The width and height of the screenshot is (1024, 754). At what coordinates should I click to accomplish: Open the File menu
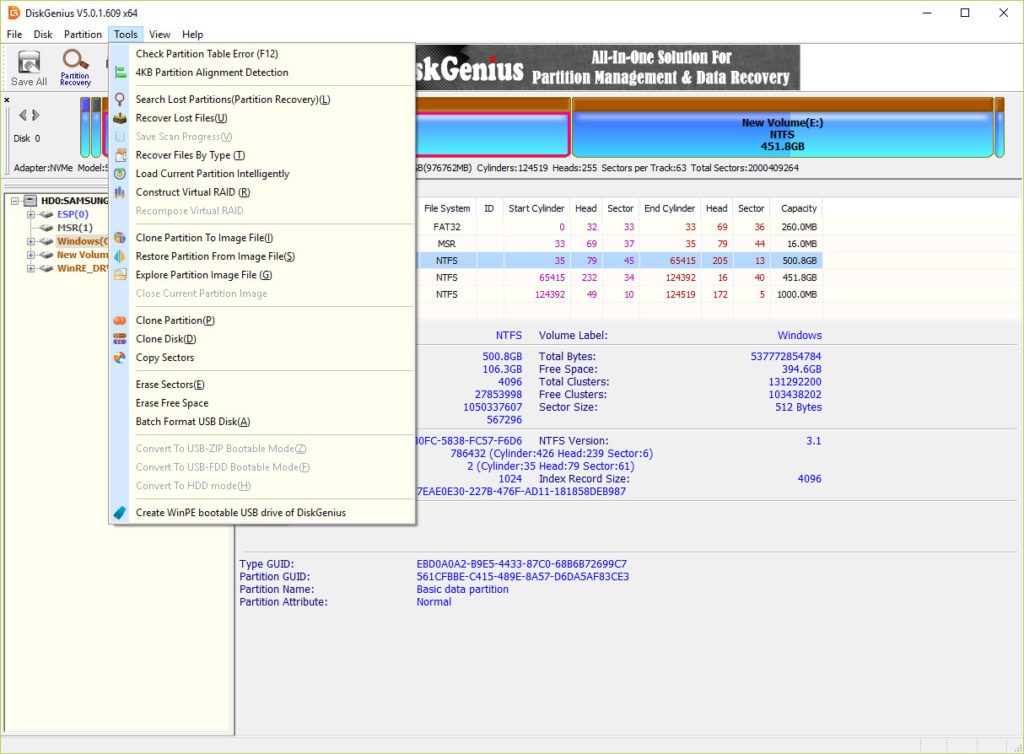(14, 35)
